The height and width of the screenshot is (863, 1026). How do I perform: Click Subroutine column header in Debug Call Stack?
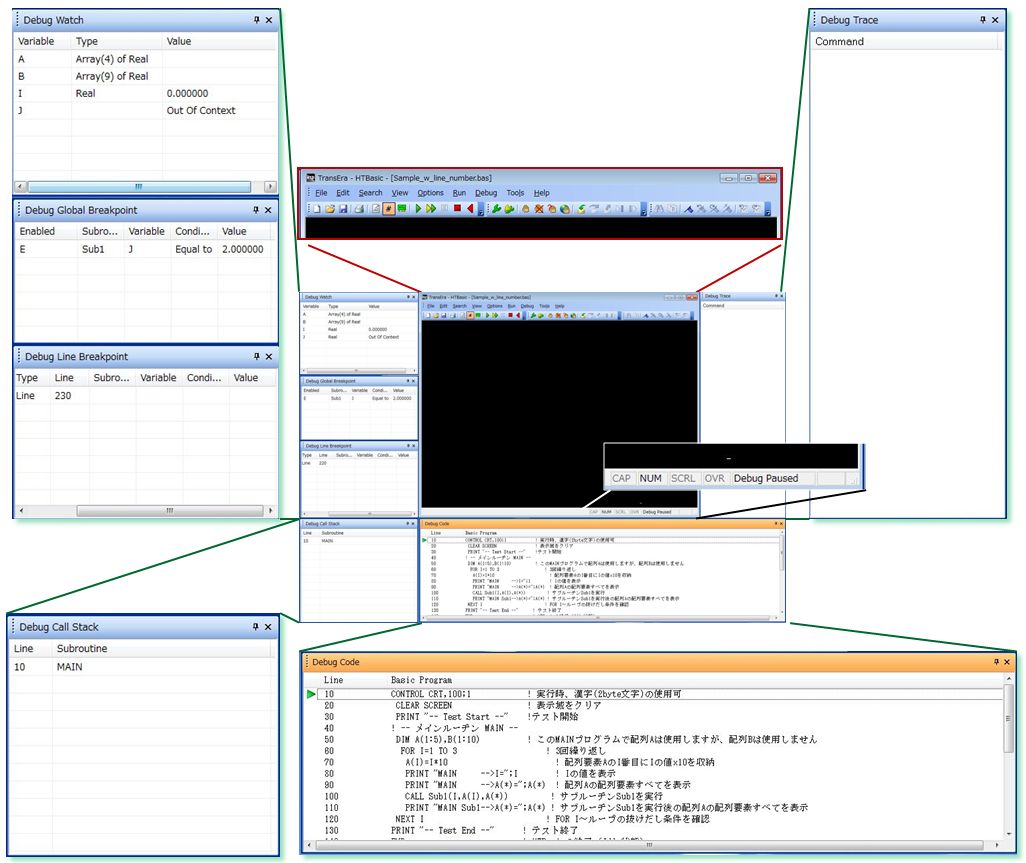coord(82,648)
